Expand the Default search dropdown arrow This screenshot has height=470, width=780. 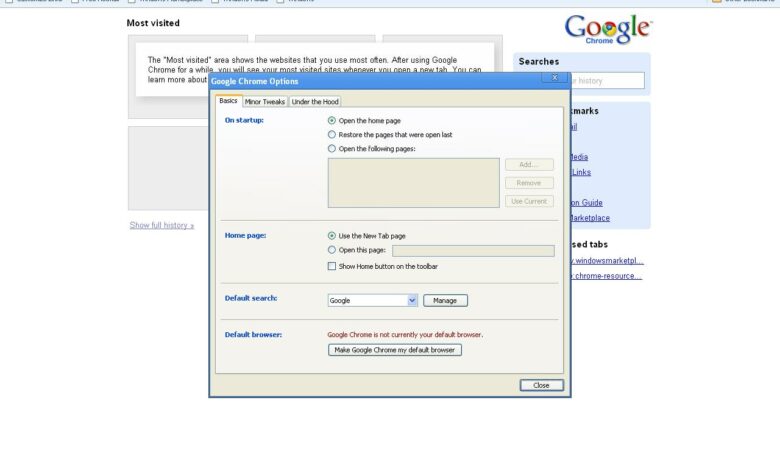(412, 300)
